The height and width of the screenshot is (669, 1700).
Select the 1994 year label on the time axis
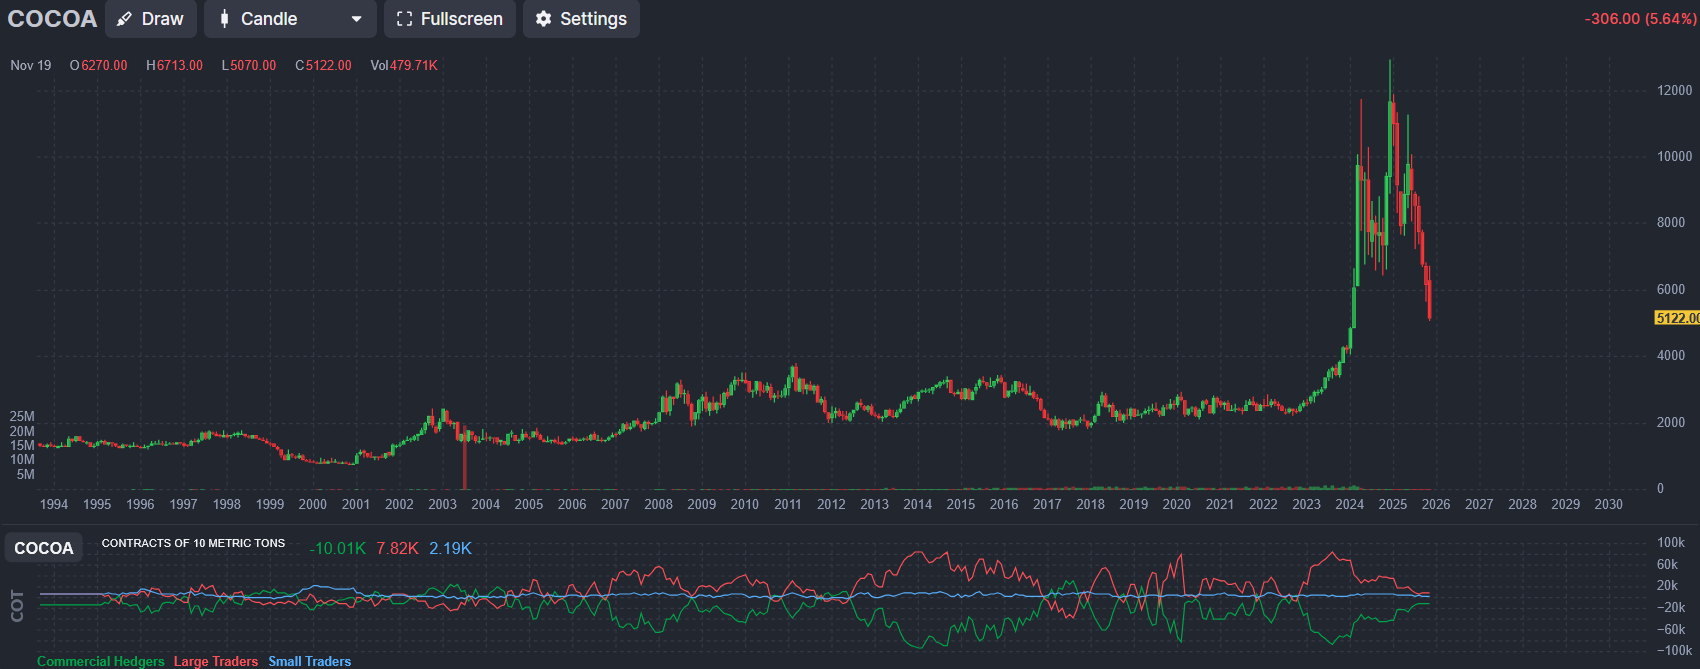[x=54, y=504]
